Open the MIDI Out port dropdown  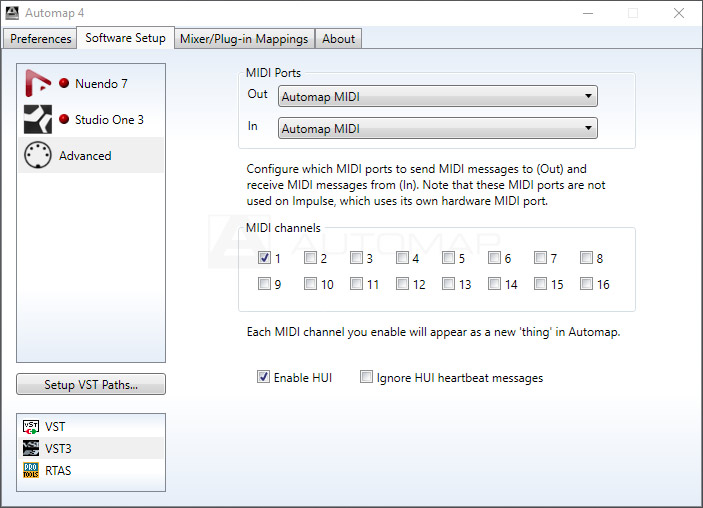[x=438, y=97]
